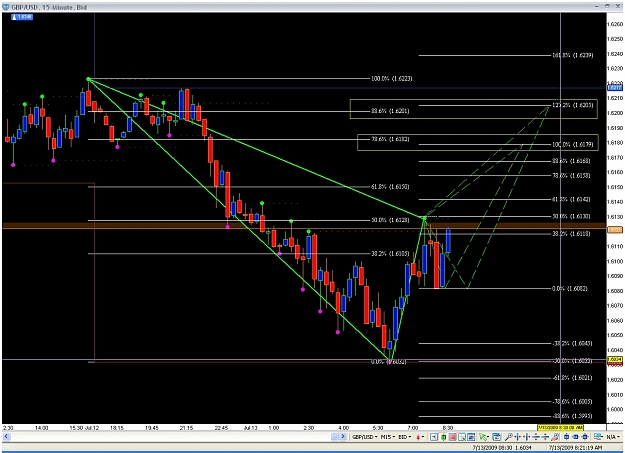This screenshot has width=625, height=453.
Task: Click the swing low point near 0.0% level
Action: click(x=389, y=362)
